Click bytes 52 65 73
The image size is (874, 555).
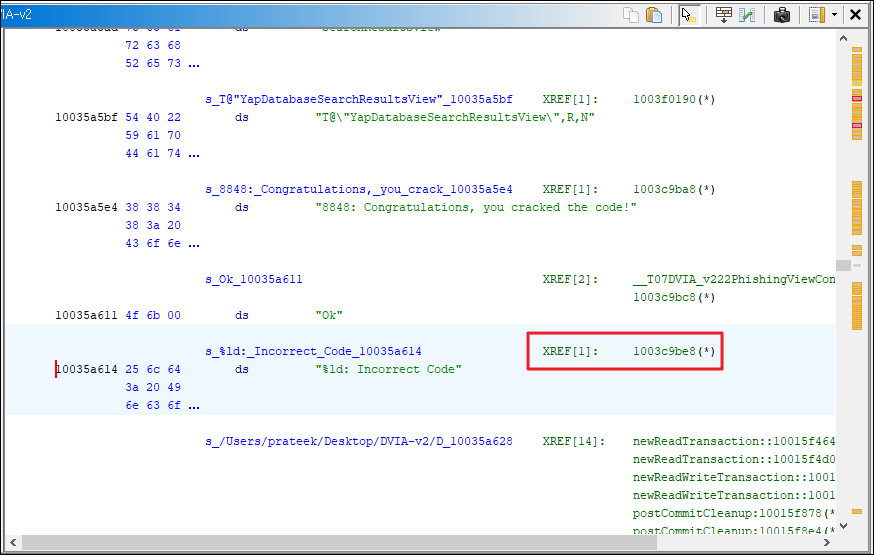point(153,64)
